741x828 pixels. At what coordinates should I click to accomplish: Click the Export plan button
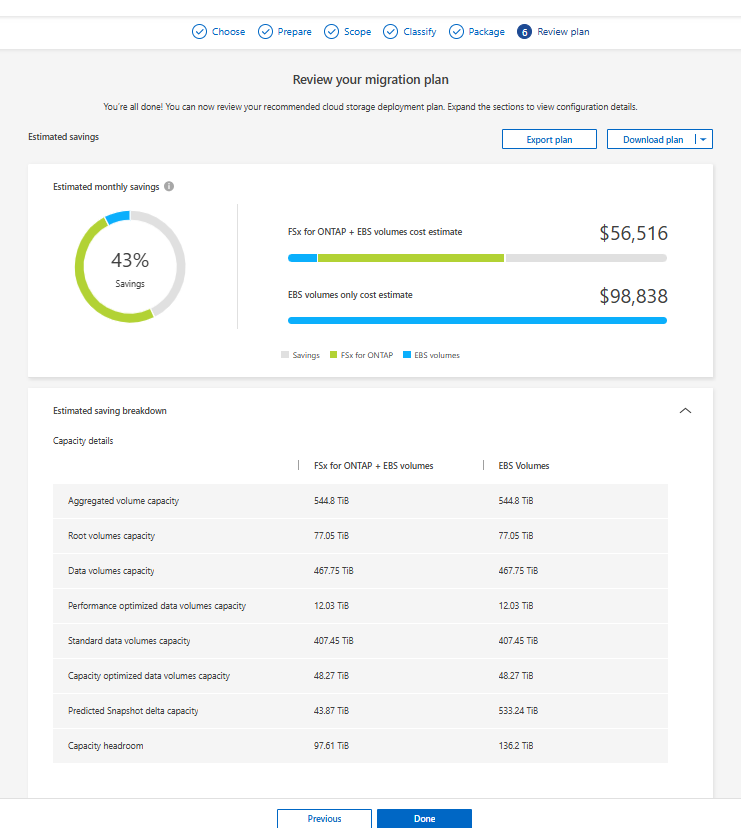[x=549, y=139]
